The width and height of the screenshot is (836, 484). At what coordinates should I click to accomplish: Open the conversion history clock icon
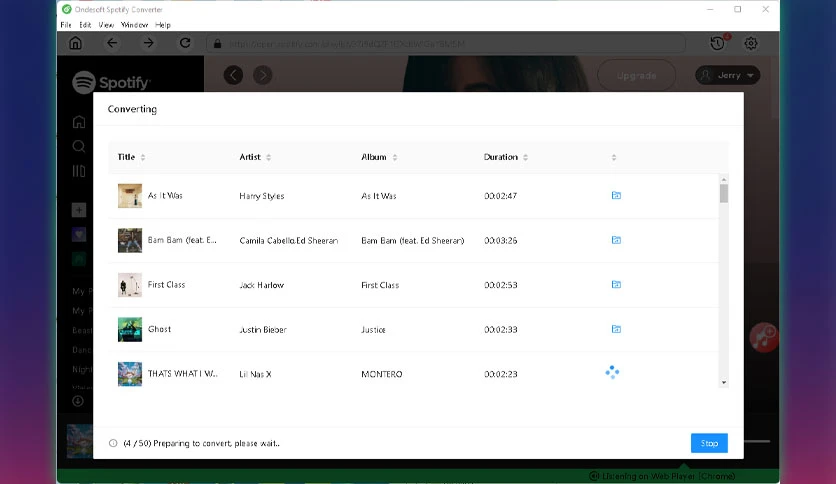pyautogui.click(x=718, y=43)
